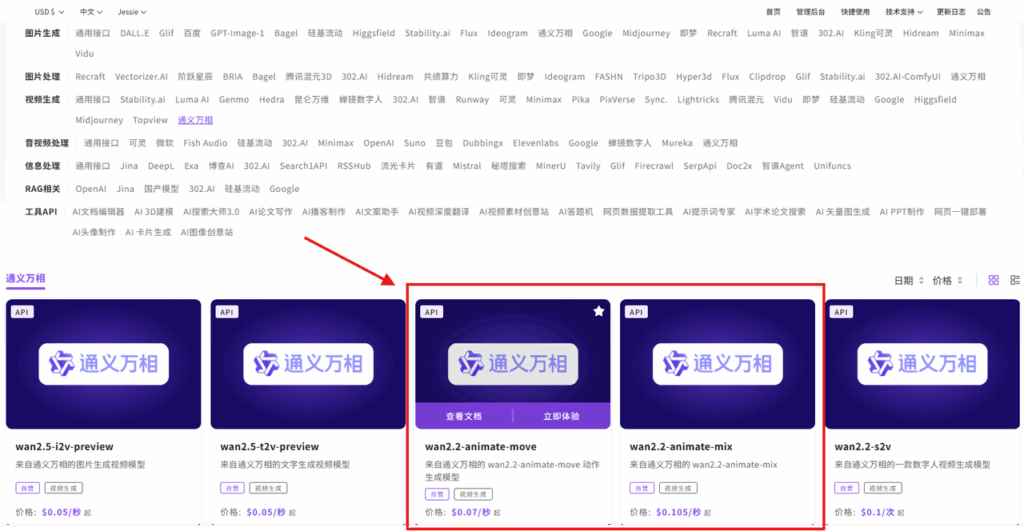
Task: Select Vidu on second 图片生成 line
Action: tap(84, 54)
